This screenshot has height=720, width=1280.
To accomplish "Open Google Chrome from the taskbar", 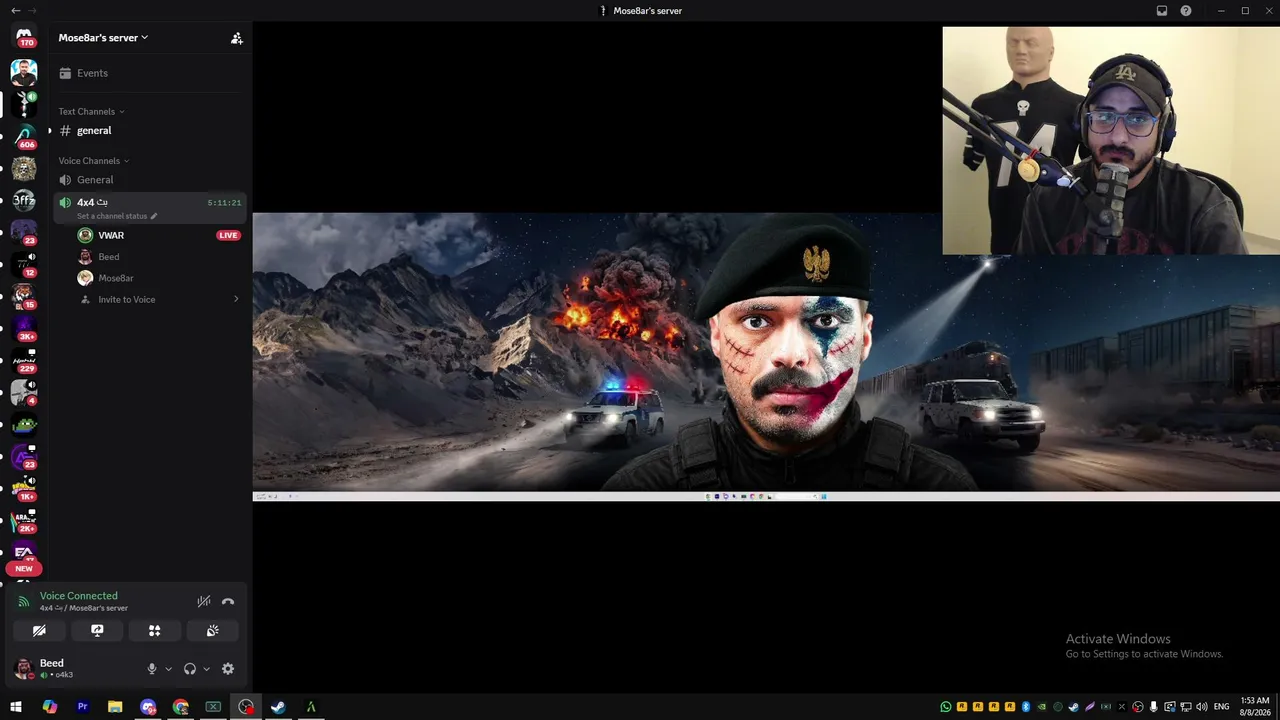I will 181,707.
